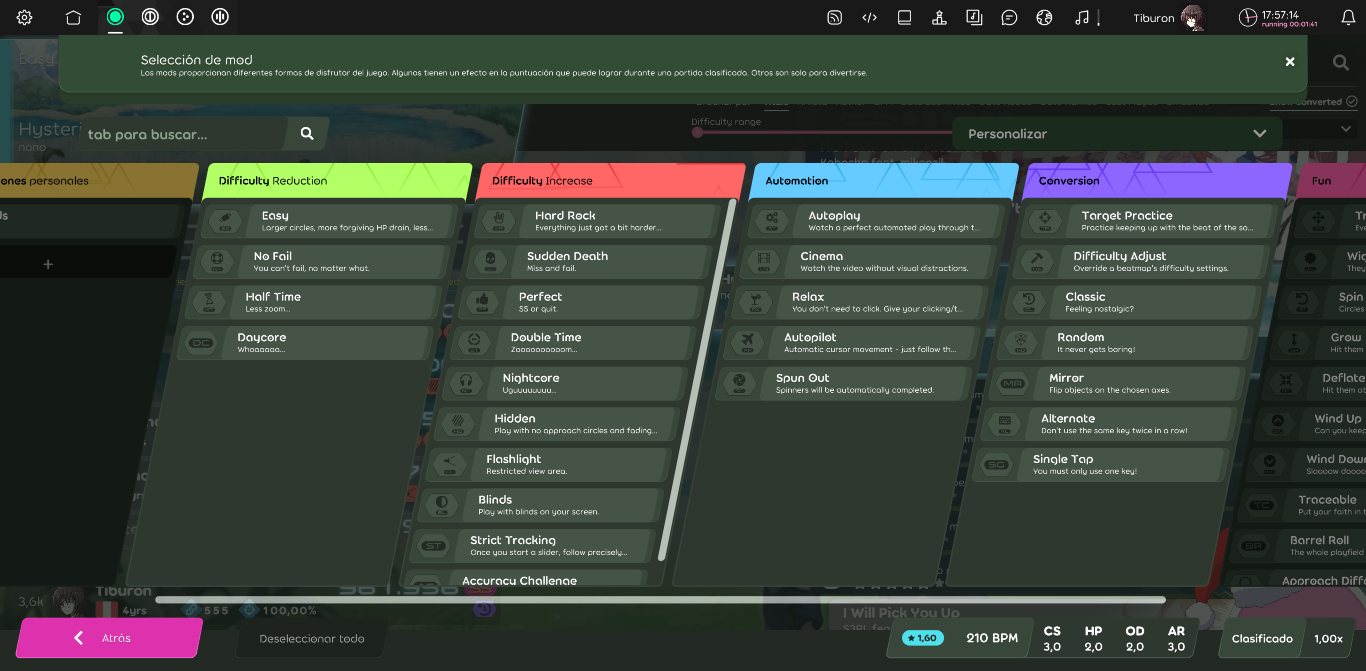The width and height of the screenshot is (1366, 671).
Task: Open the Tiburon user profile button
Action: 1167,17
